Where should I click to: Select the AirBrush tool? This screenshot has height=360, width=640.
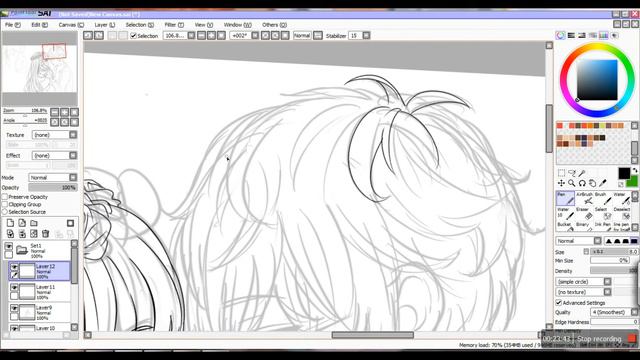tap(585, 198)
